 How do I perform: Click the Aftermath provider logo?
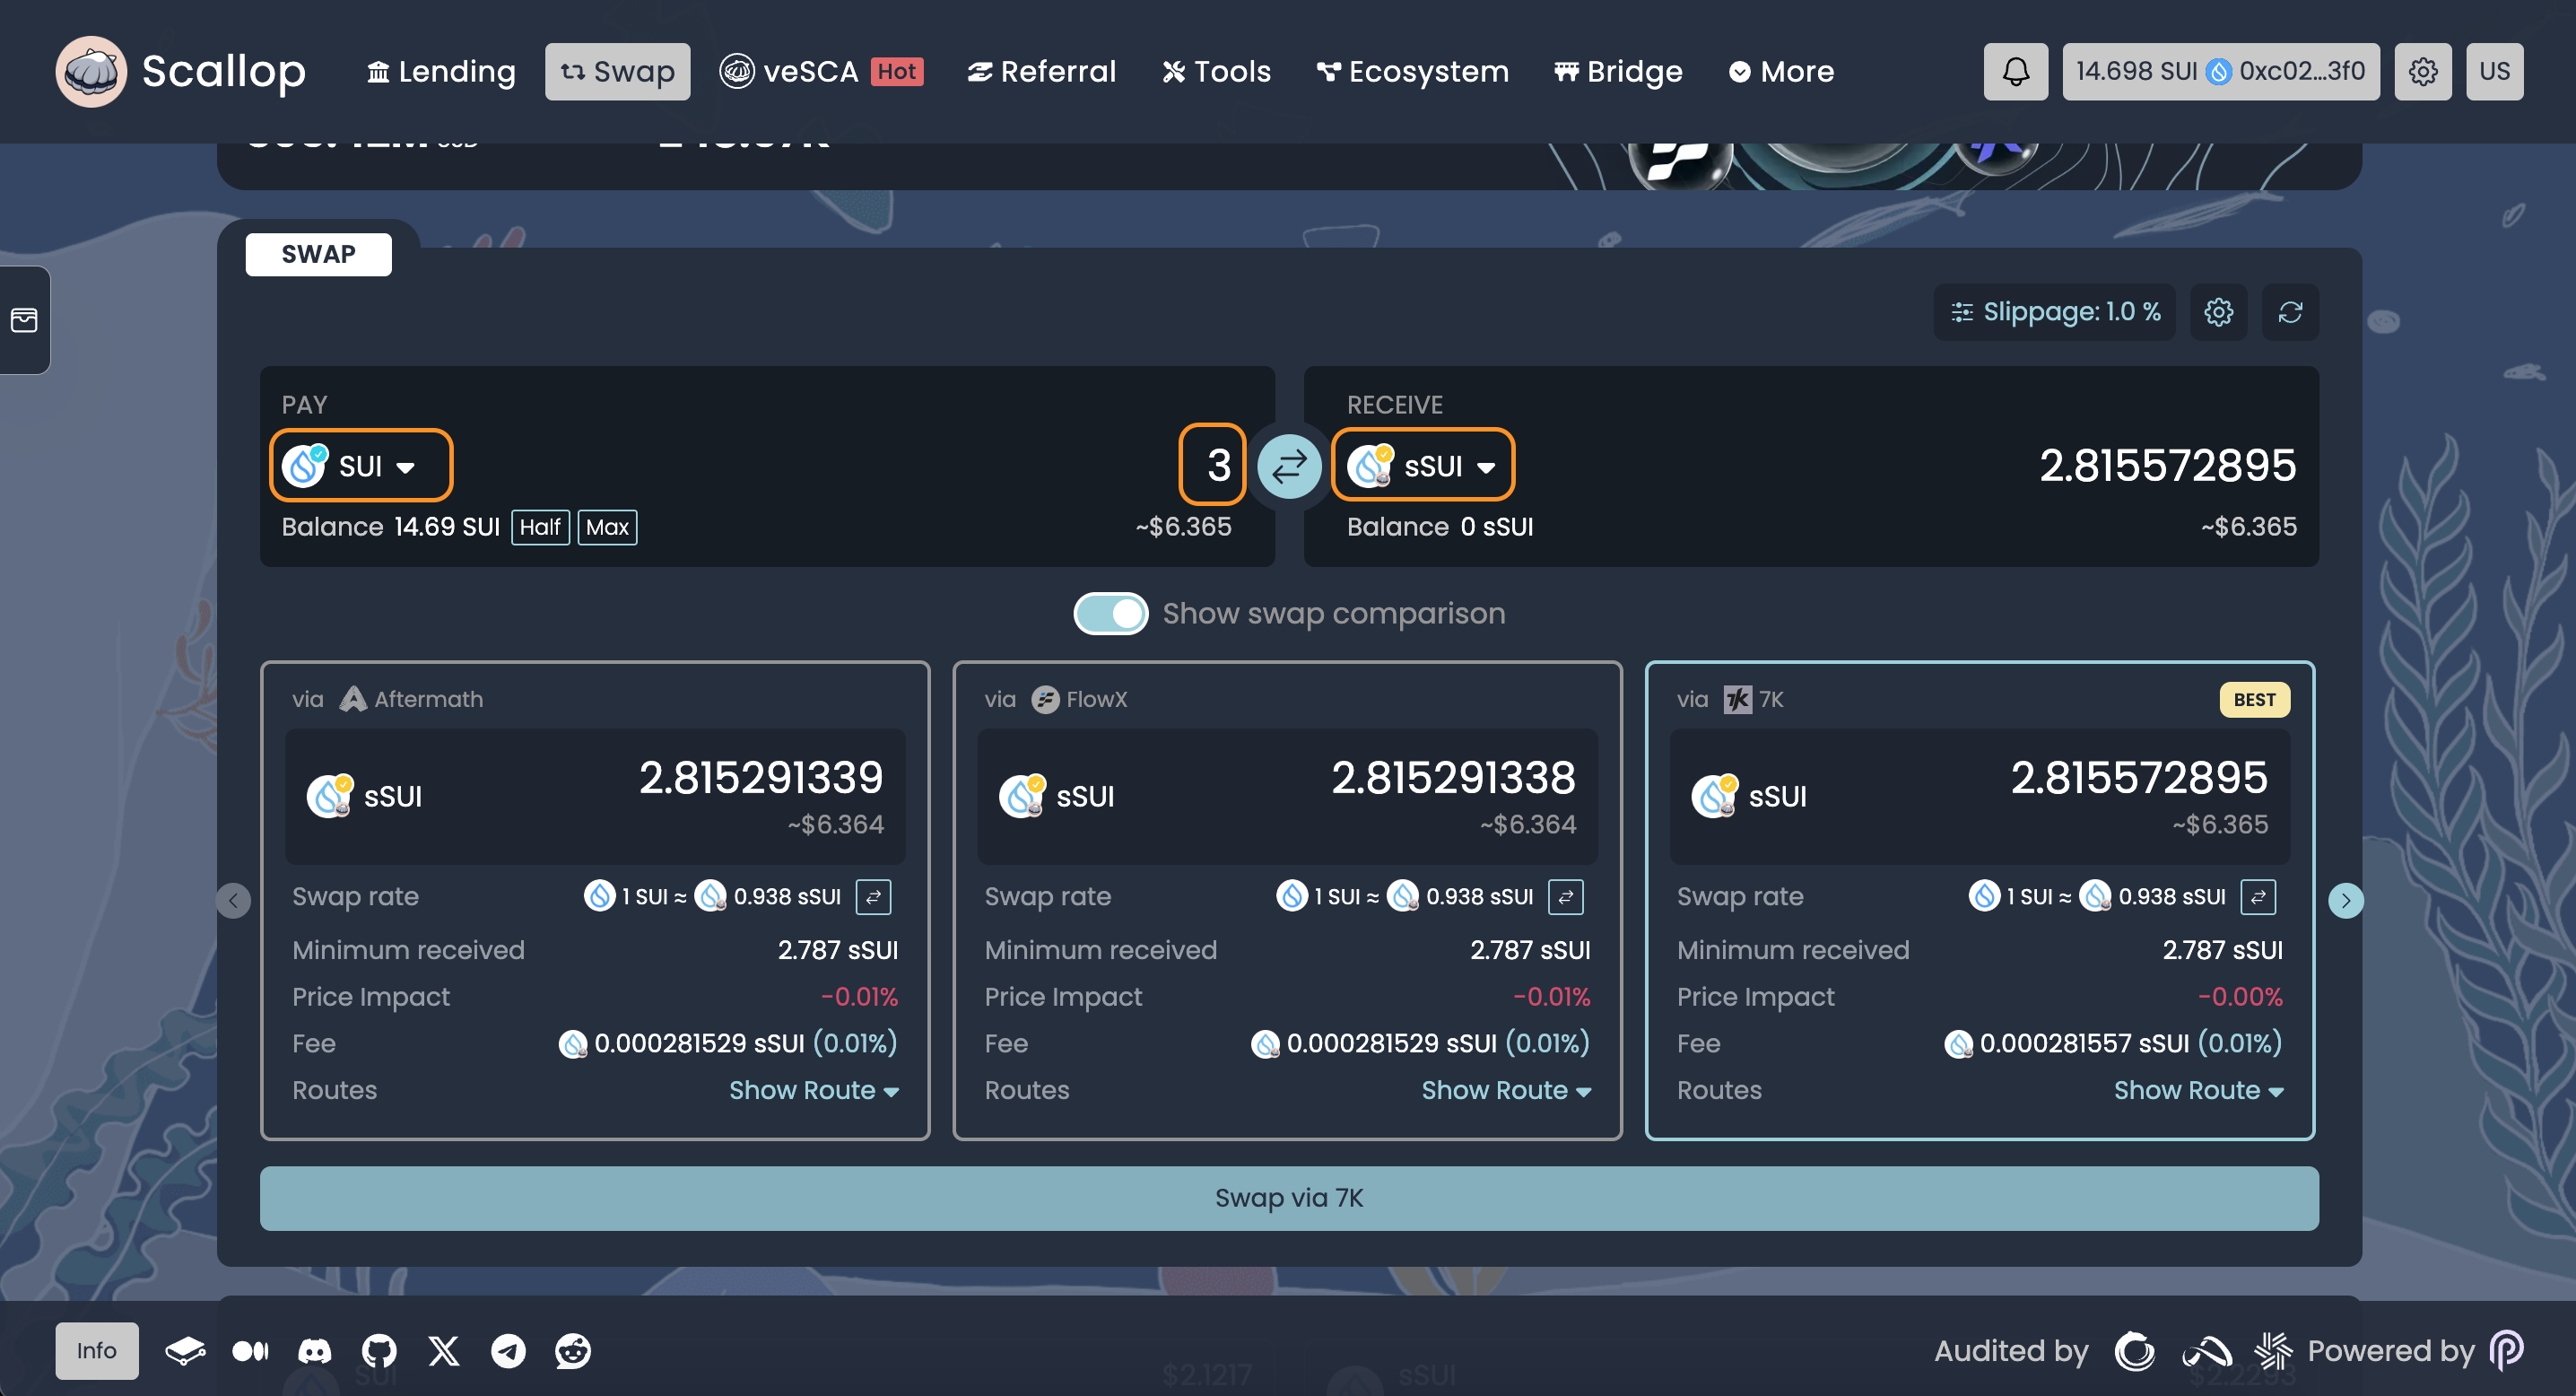click(352, 699)
